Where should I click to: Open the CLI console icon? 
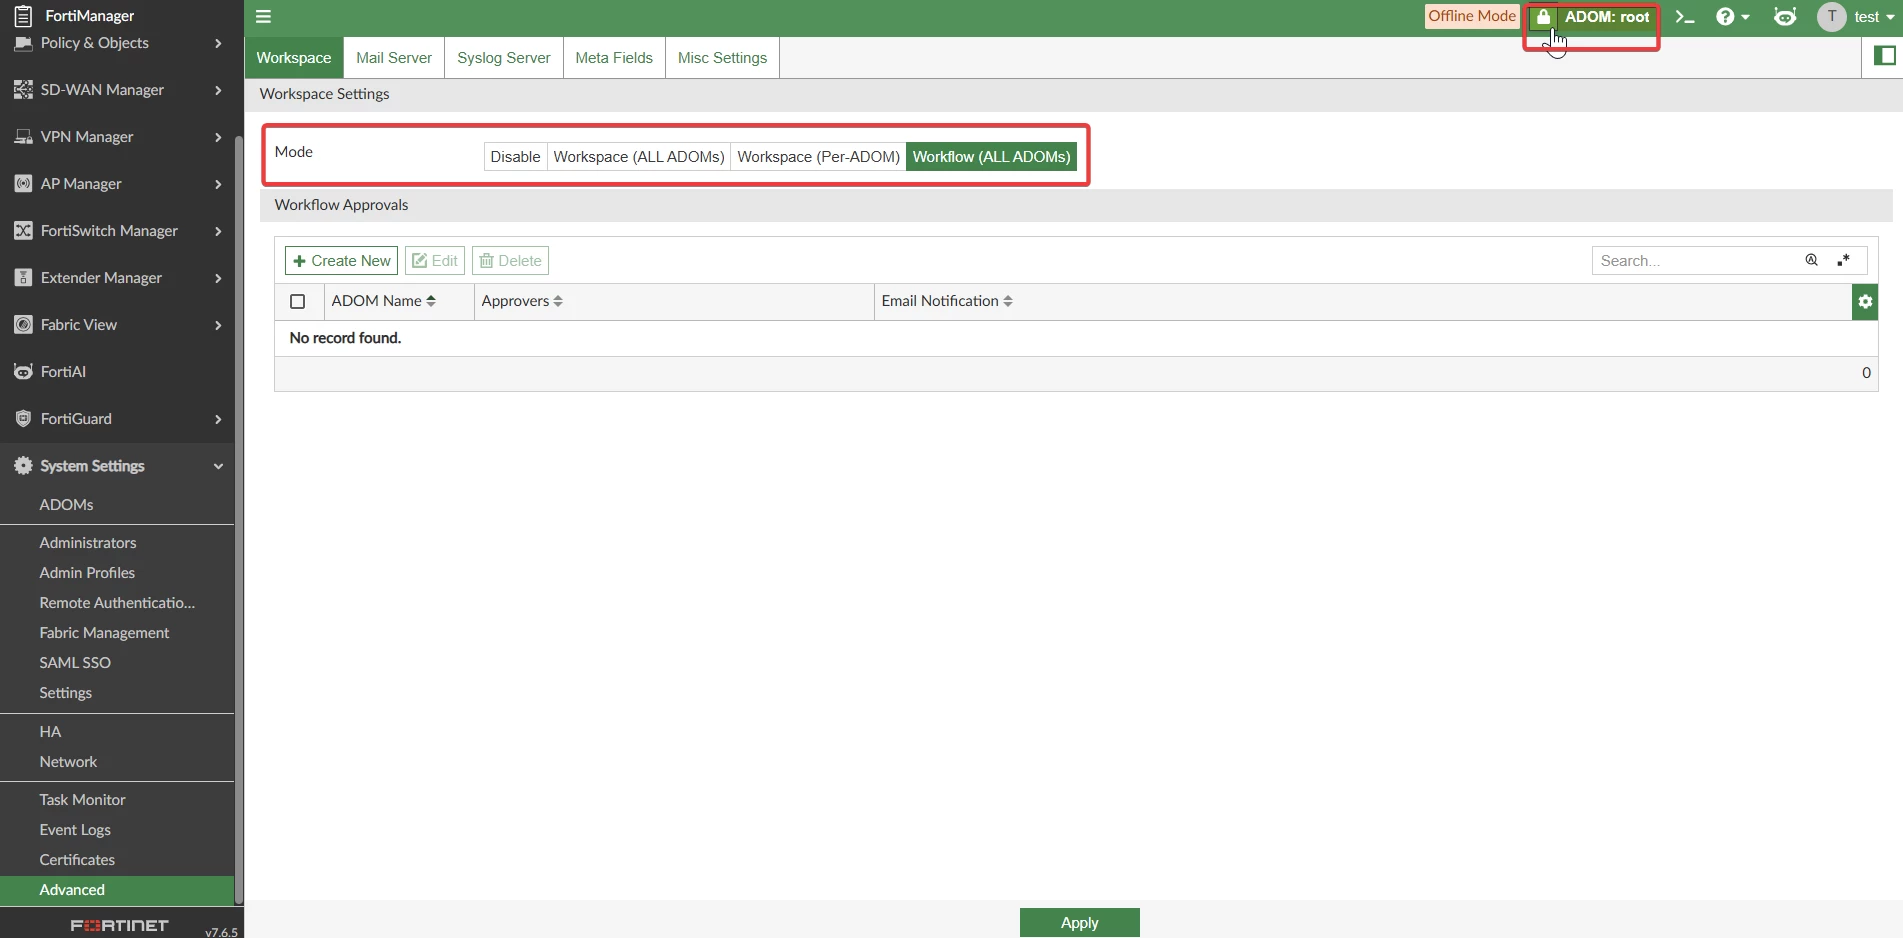pos(1685,17)
